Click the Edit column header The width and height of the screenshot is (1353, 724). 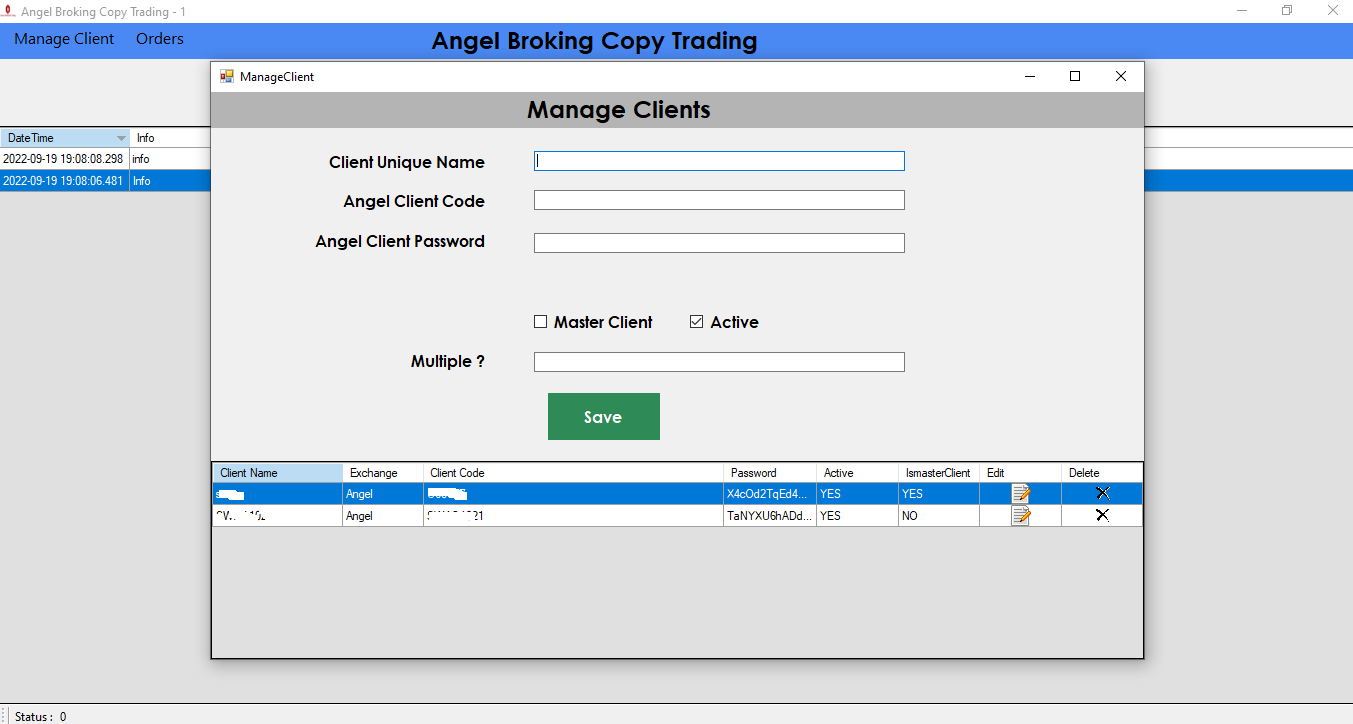tap(1020, 473)
